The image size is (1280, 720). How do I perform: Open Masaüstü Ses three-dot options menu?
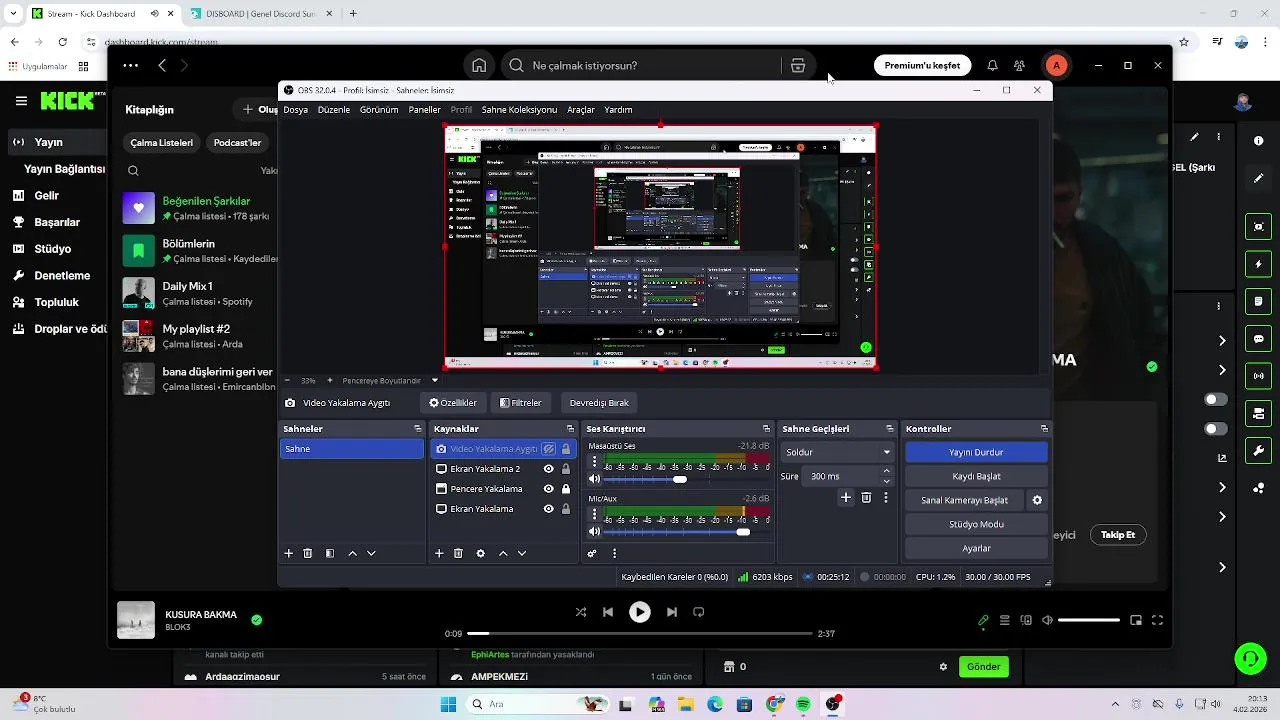coord(594,462)
